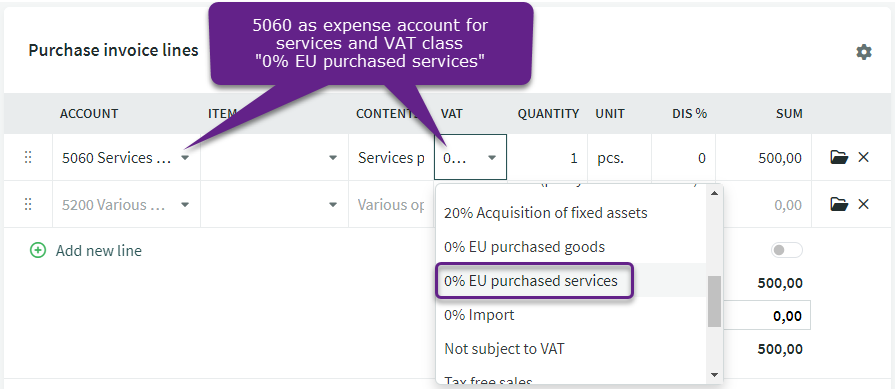Click the folder icon on the 5200 Various row
Screen dimensions: 895x389
coord(838,204)
